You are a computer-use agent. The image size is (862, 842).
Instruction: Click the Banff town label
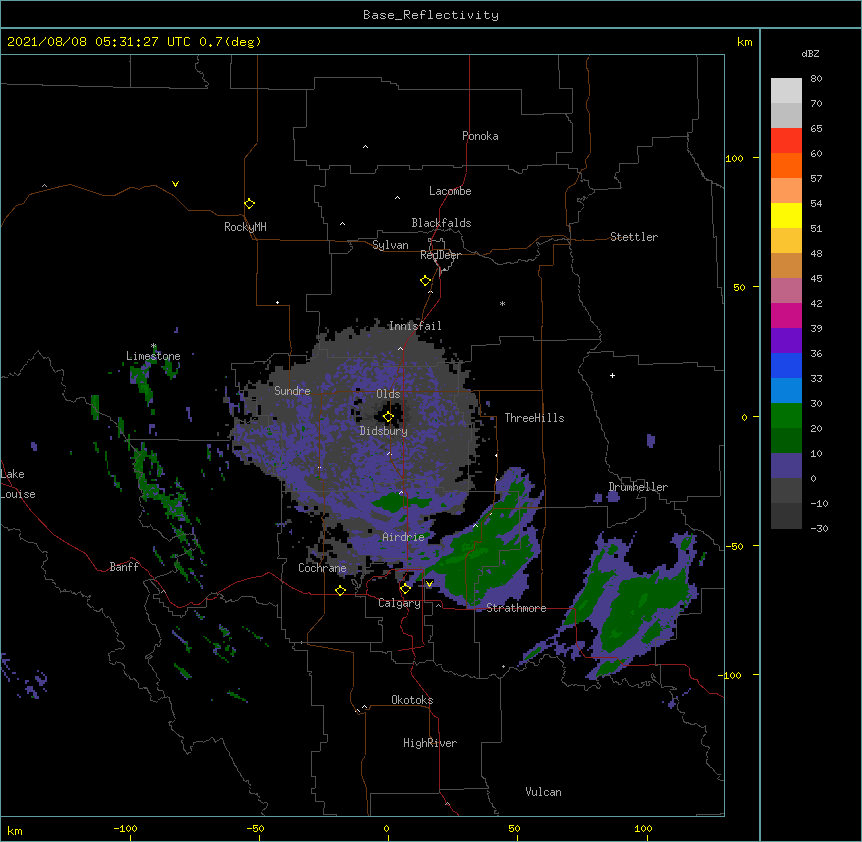coord(124,567)
